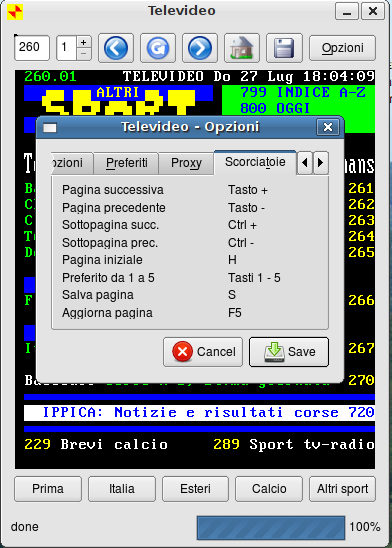Cancel the Opzioni dialog
Viewport: 392px width, 548px height.
coord(203,352)
